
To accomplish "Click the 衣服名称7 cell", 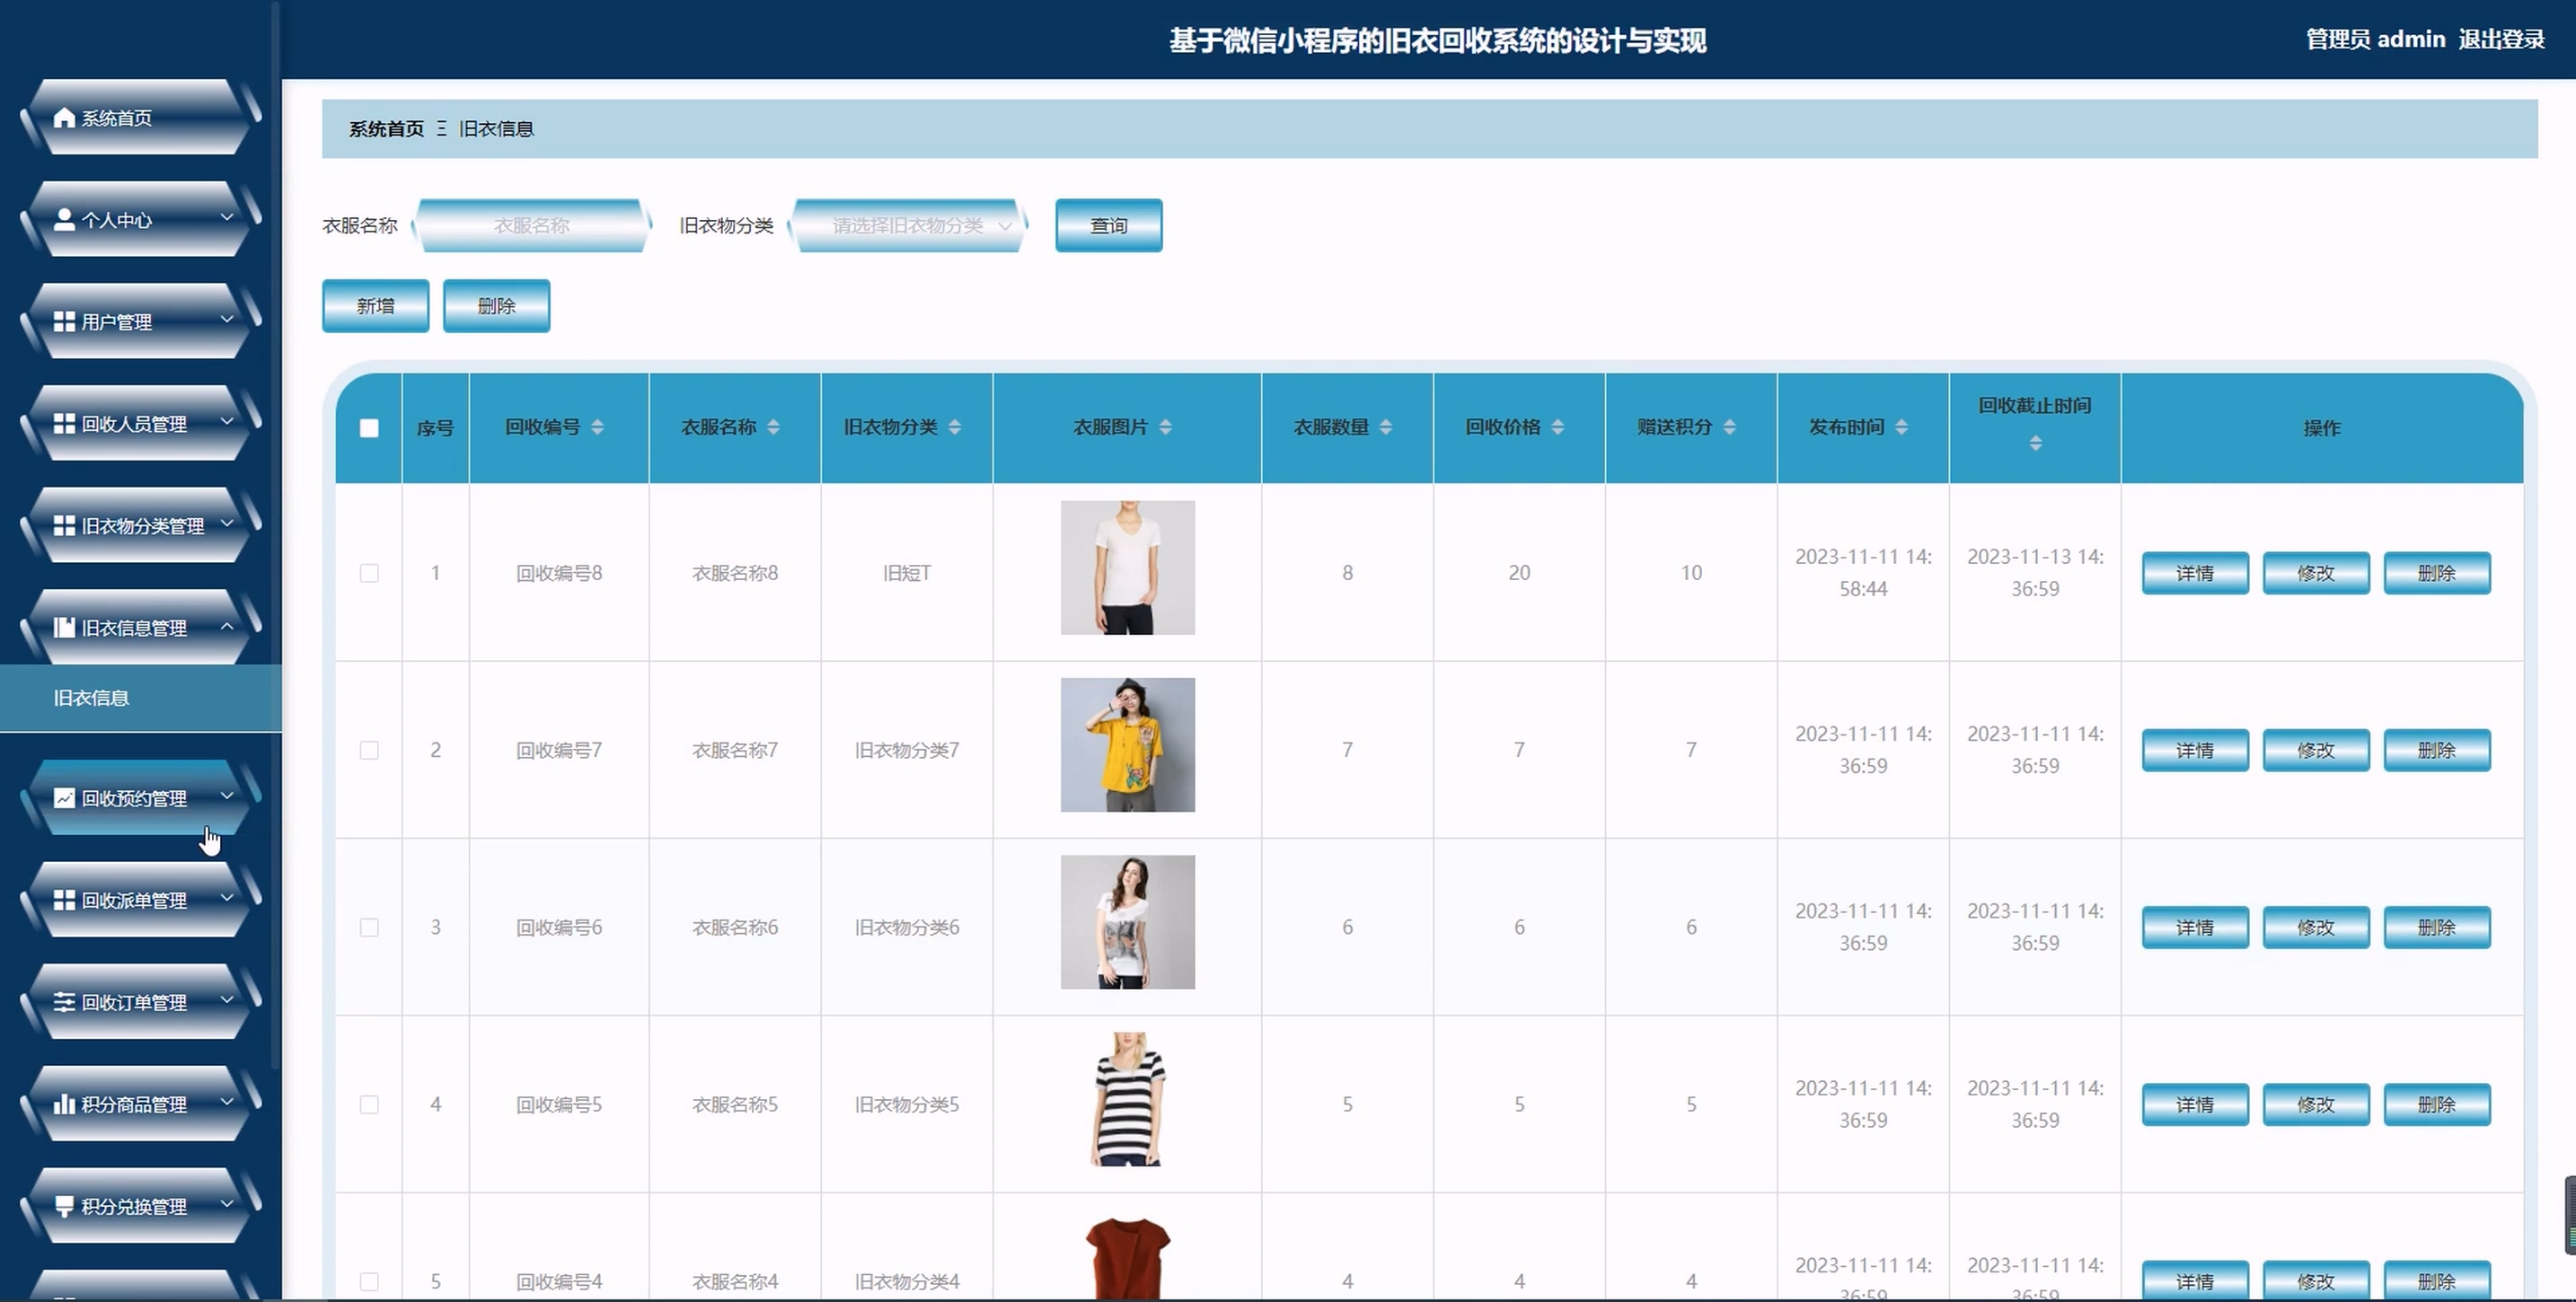I will [x=735, y=750].
